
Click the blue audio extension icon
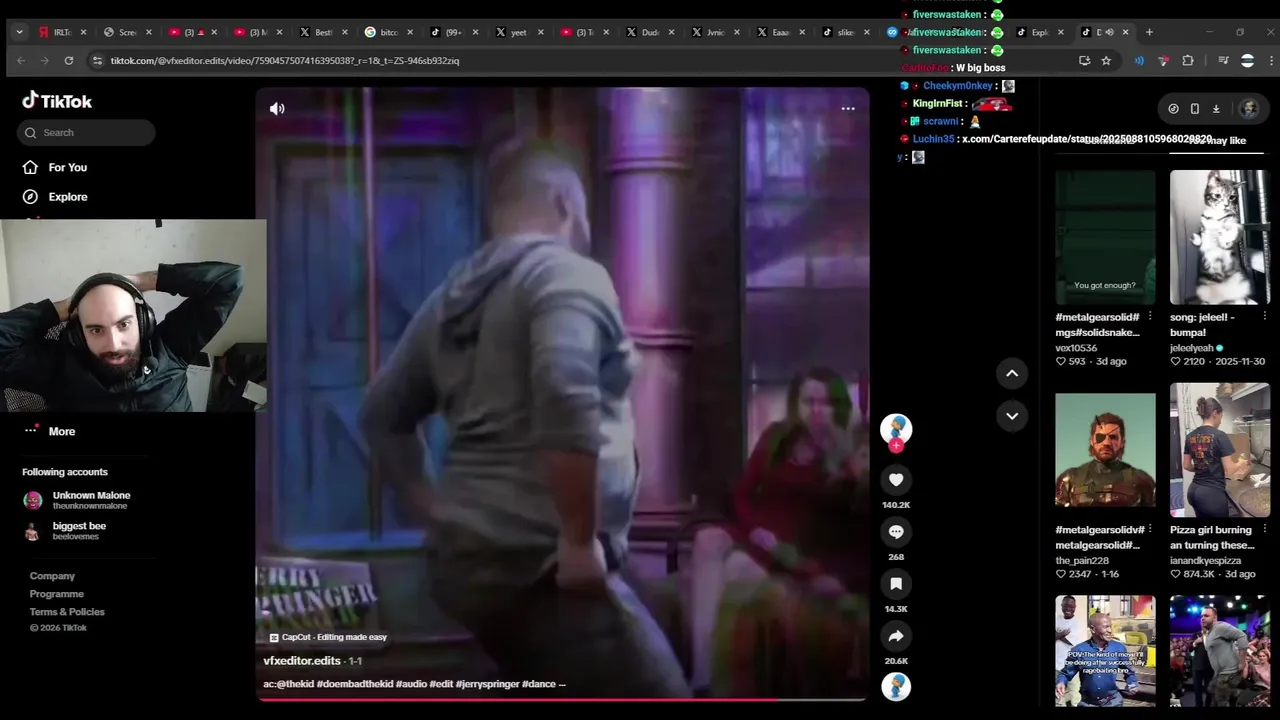[1139, 61]
